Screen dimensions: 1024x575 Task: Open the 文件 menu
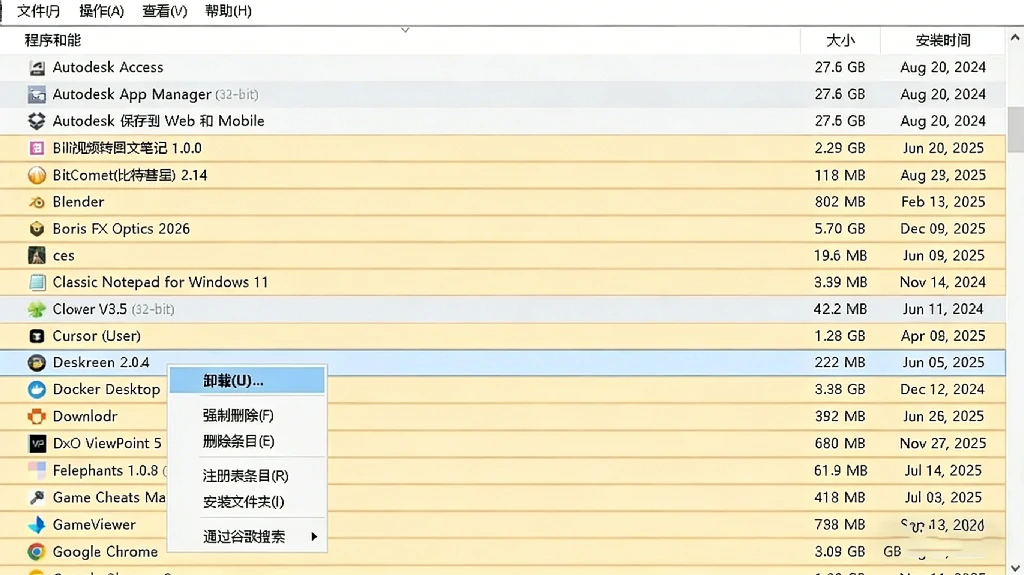tap(38, 11)
